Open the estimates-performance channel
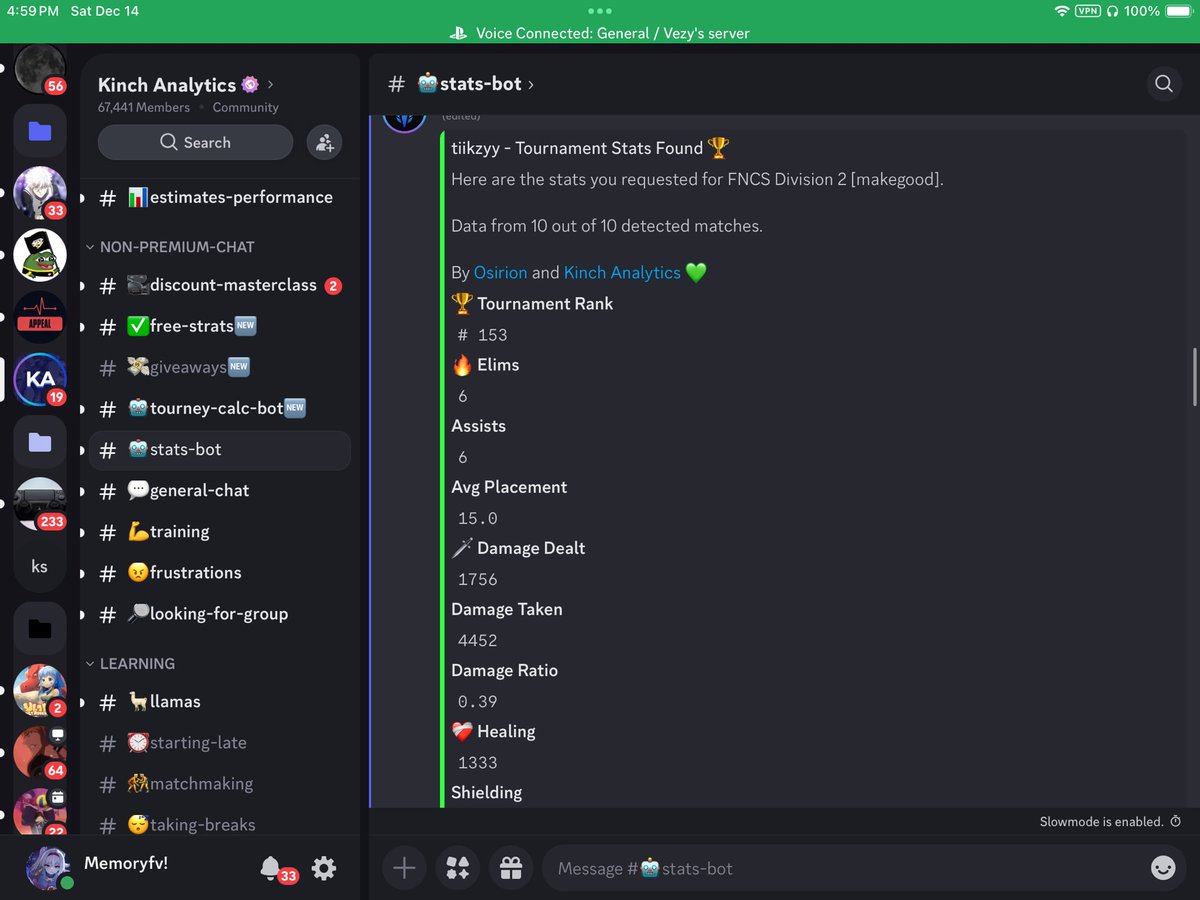Image resolution: width=1200 pixels, height=900 pixels. coord(220,197)
